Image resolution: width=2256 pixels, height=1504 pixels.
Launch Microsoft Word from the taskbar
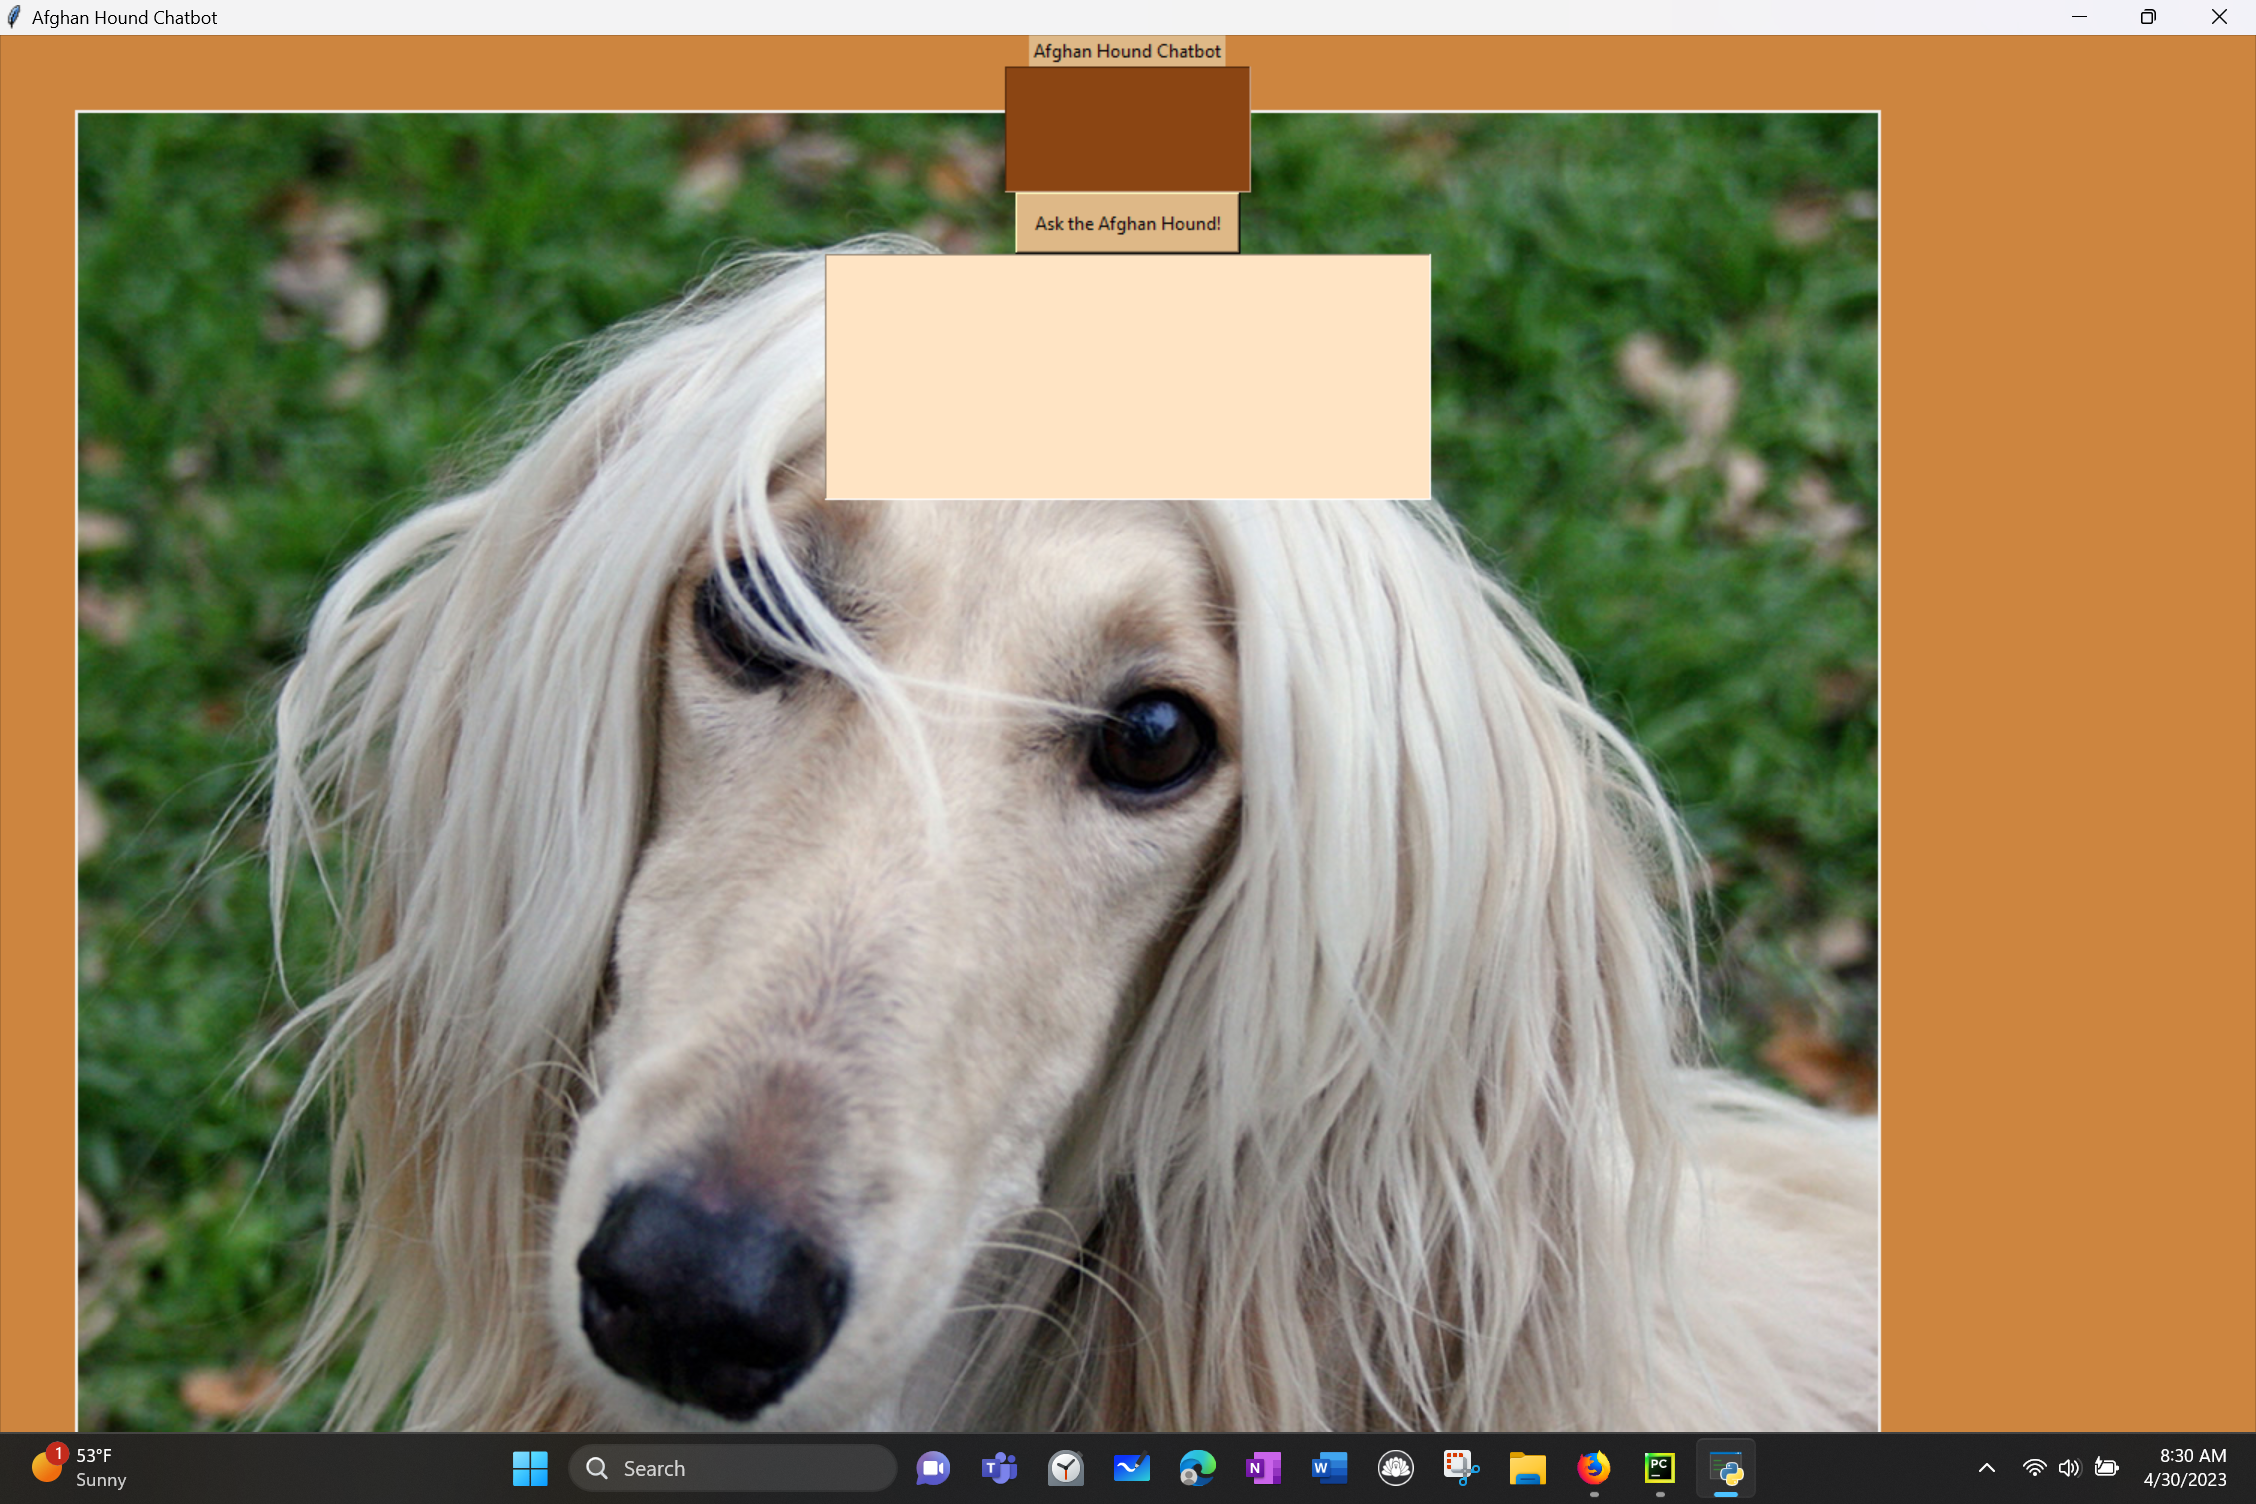click(1329, 1468)
